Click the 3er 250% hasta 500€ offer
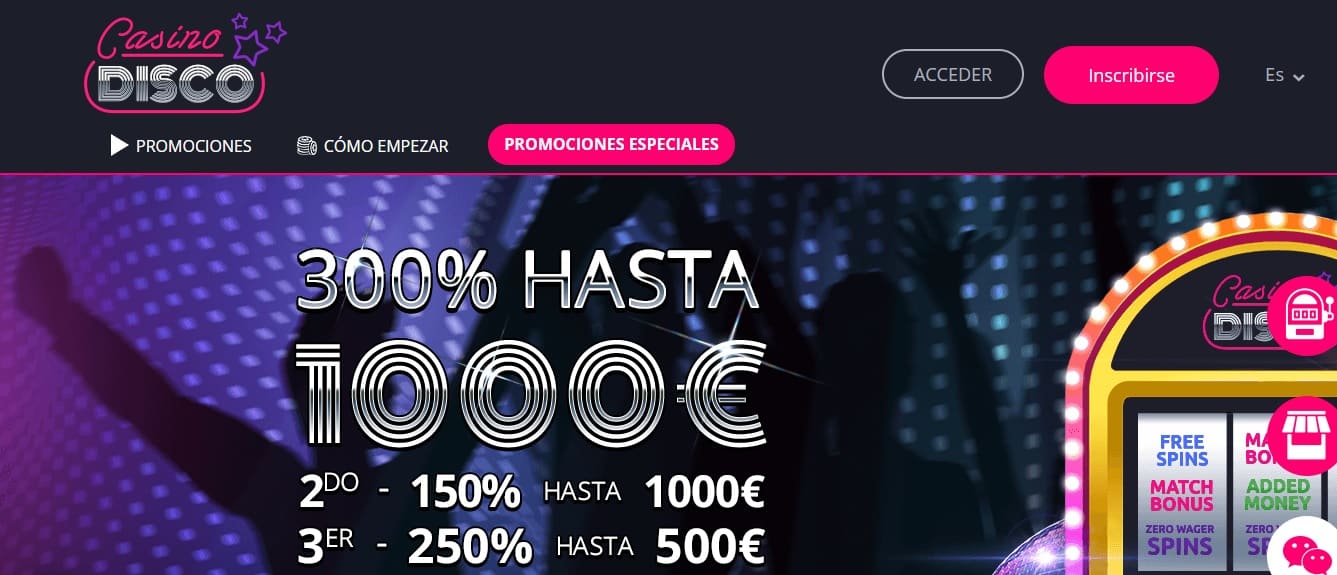 tap(532, 546)
